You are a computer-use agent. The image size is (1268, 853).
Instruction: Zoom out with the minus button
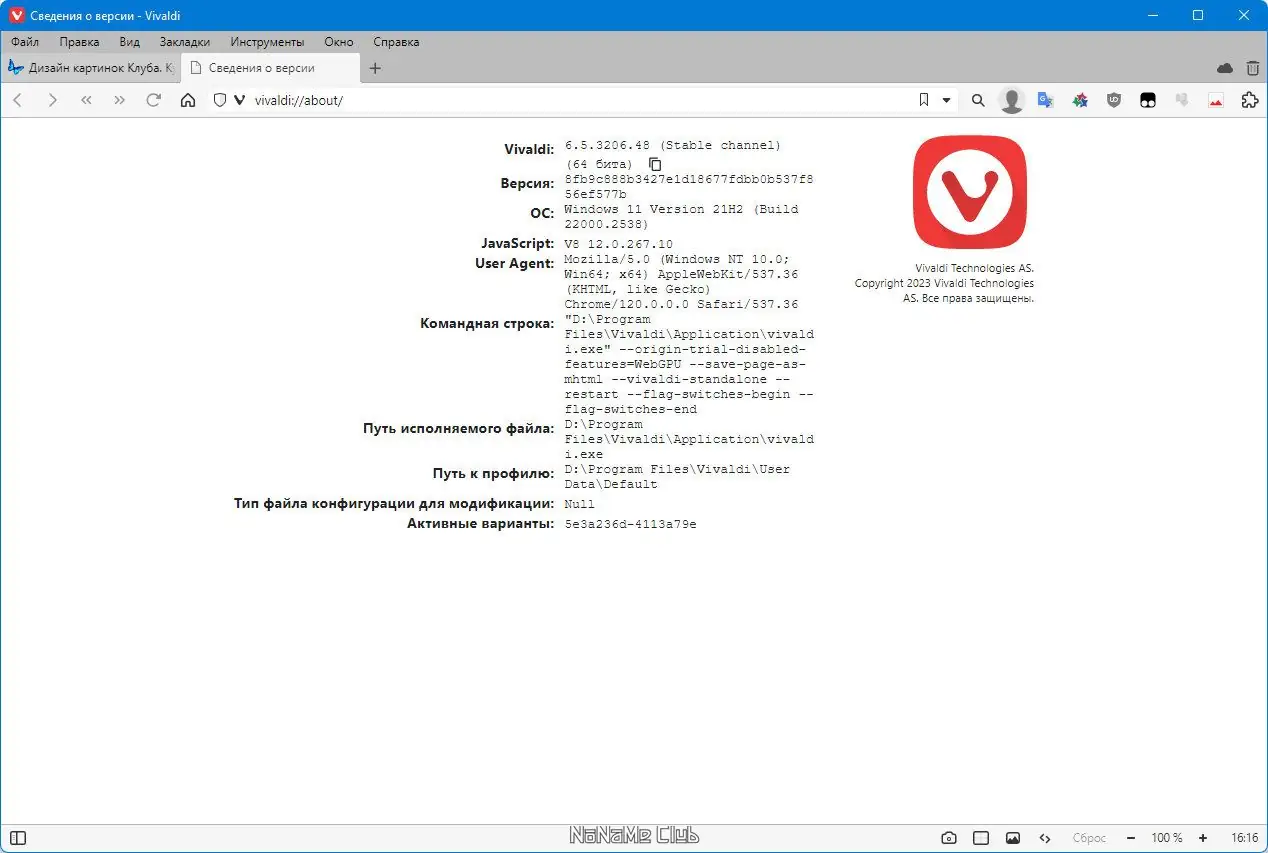pos(1130,838)
